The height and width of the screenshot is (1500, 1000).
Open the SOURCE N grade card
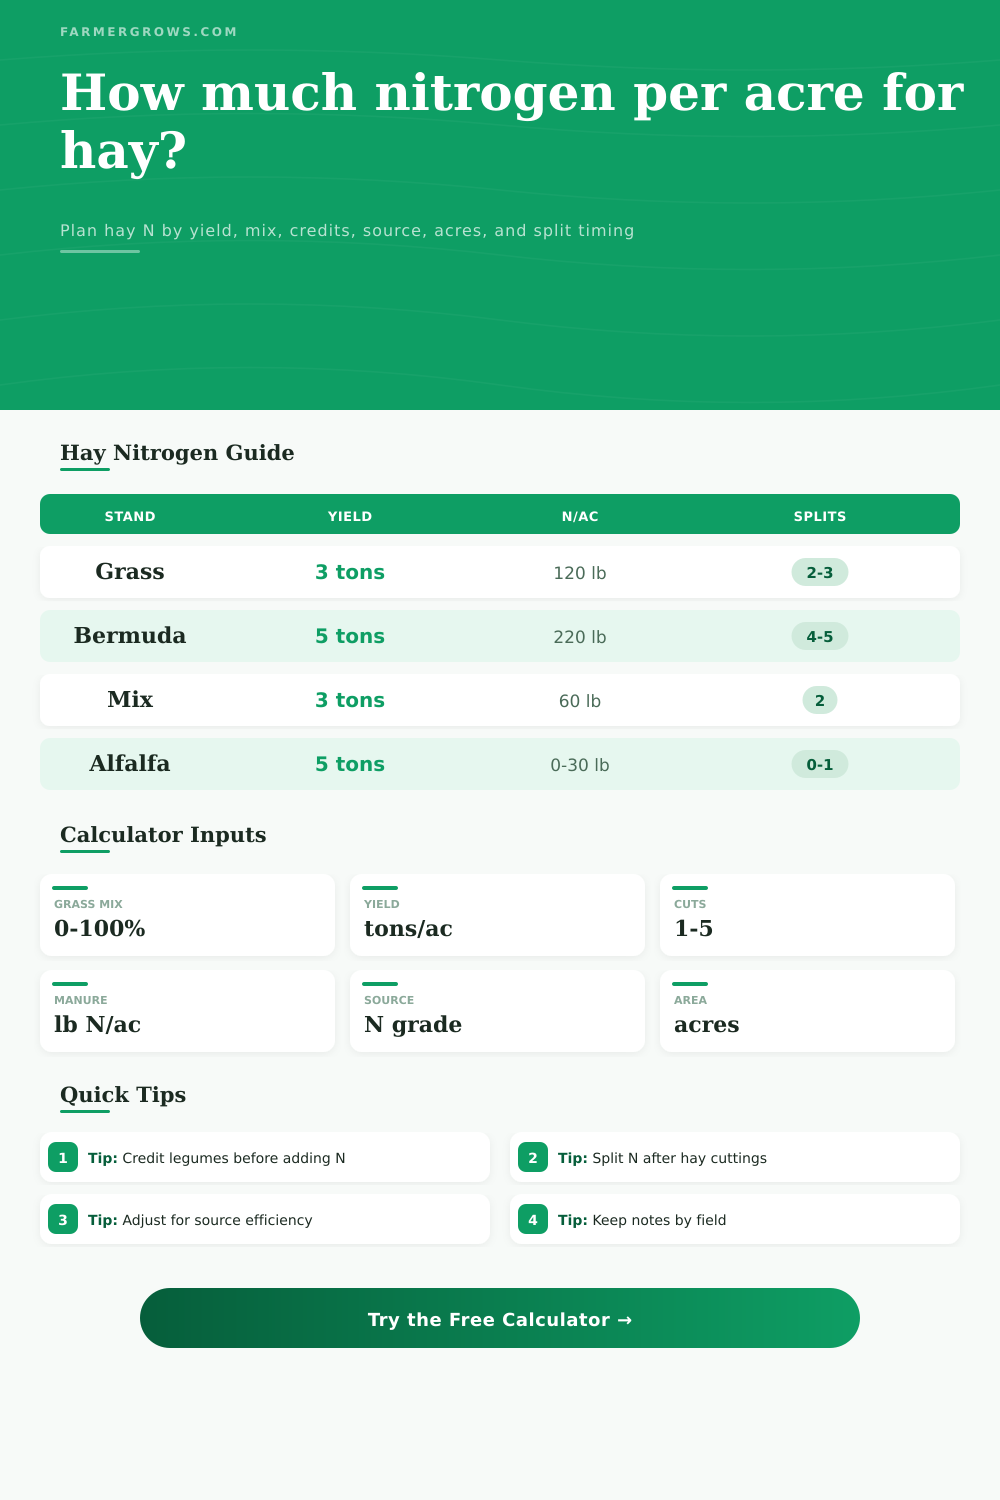[x=497, y=1011]
